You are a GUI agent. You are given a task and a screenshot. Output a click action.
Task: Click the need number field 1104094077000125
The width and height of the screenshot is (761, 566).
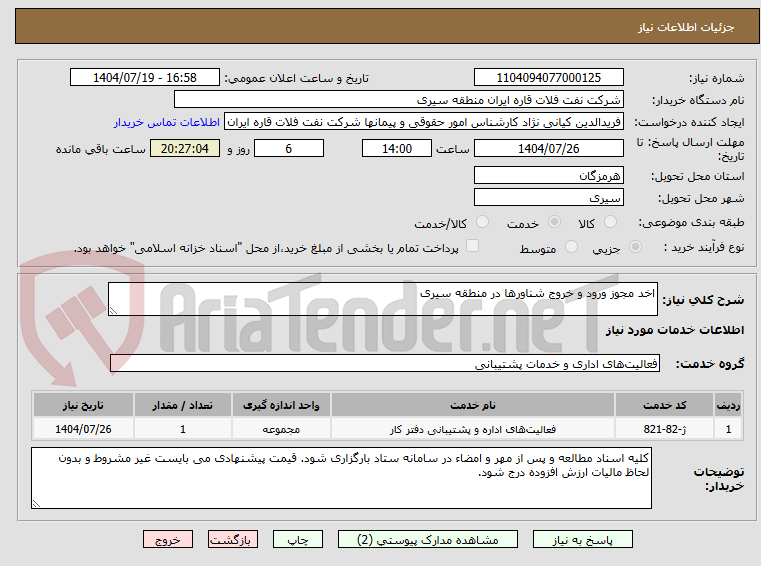tap(548, 77)
